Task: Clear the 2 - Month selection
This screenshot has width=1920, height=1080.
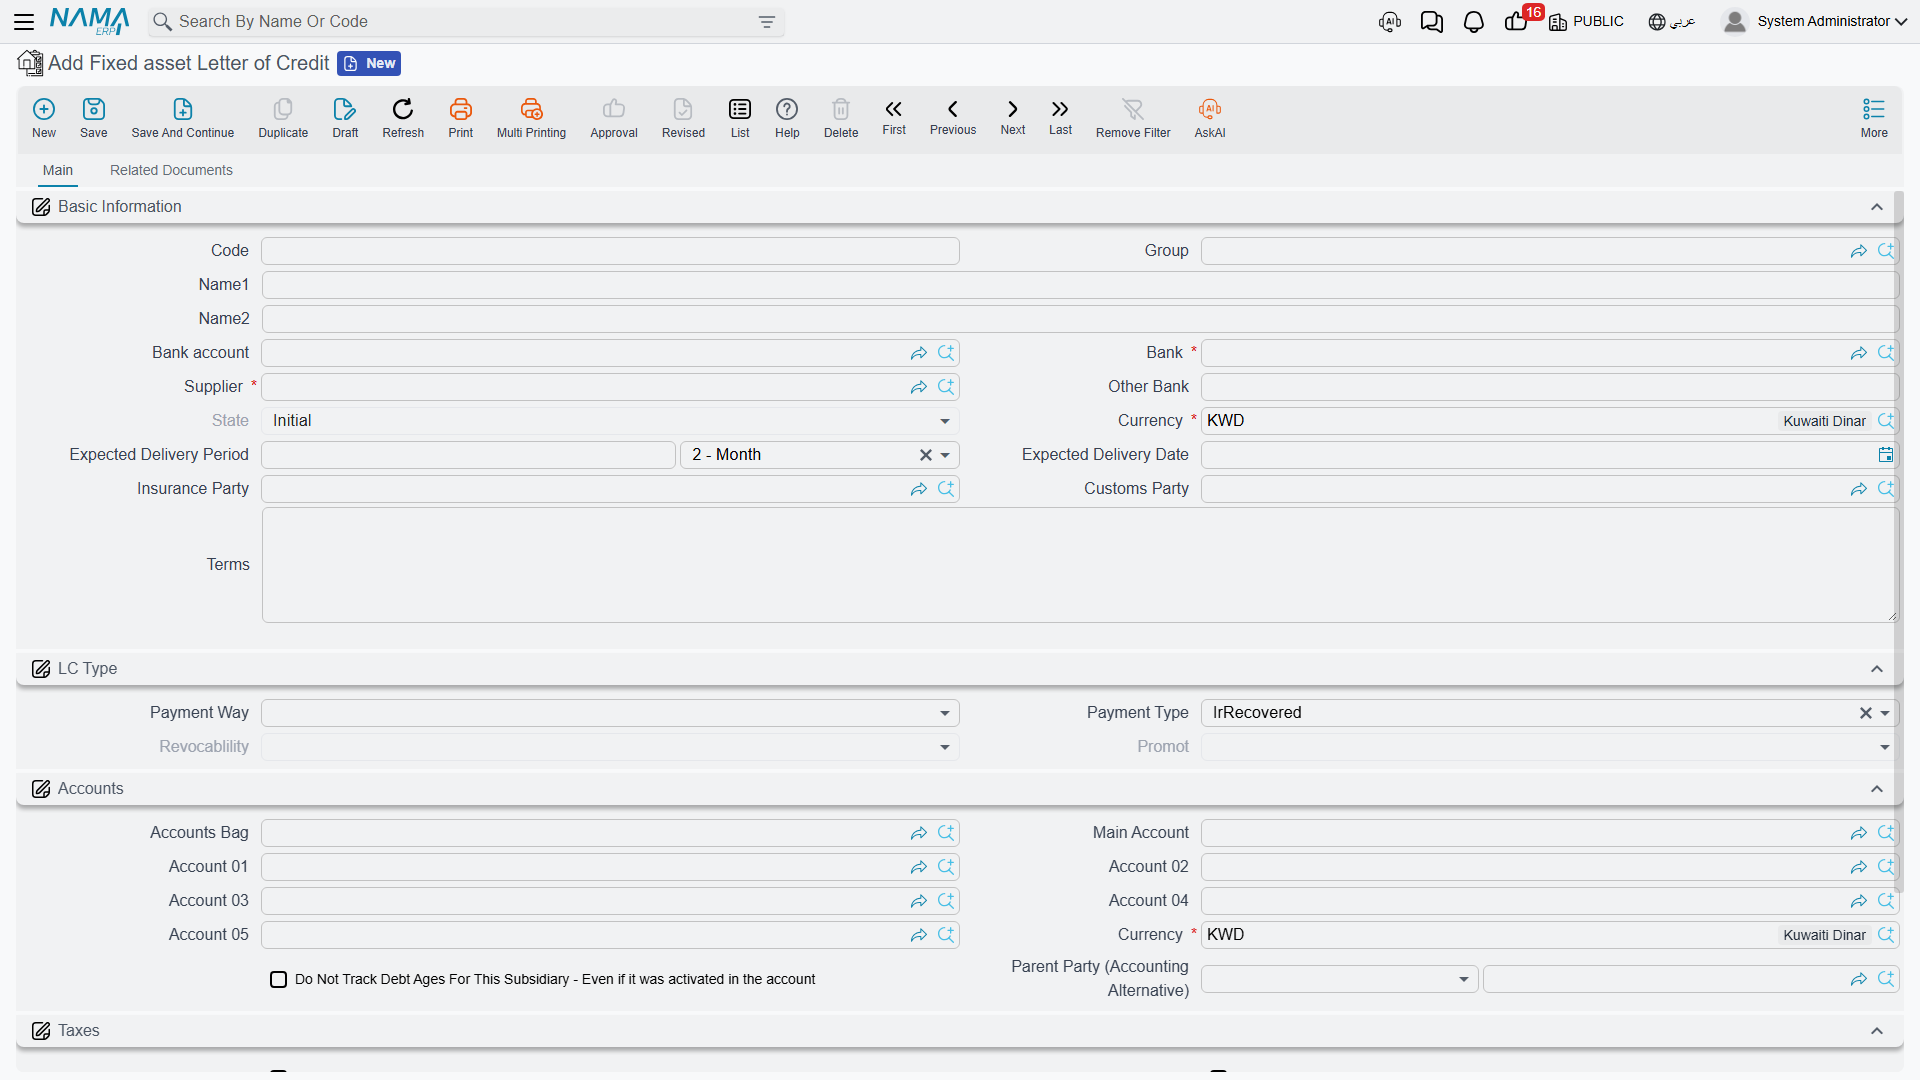Action: [x=926, y=455]
